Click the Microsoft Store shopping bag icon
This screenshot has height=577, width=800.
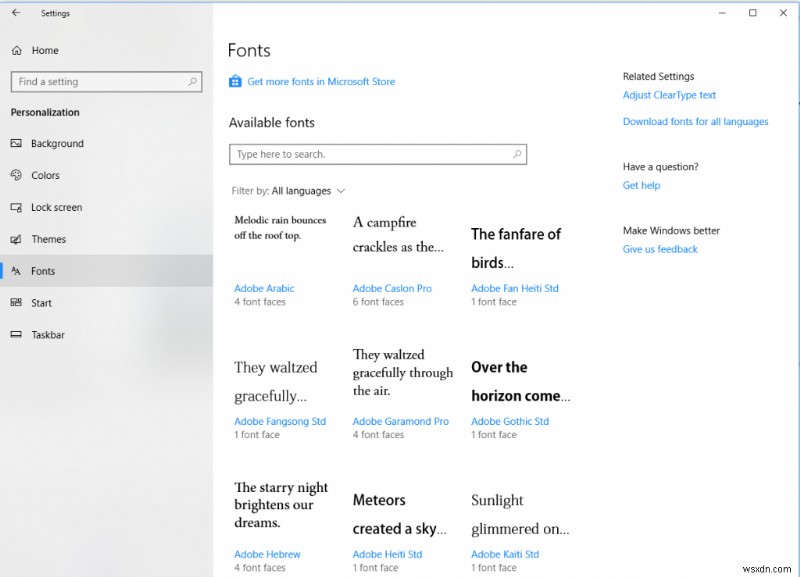235,81
